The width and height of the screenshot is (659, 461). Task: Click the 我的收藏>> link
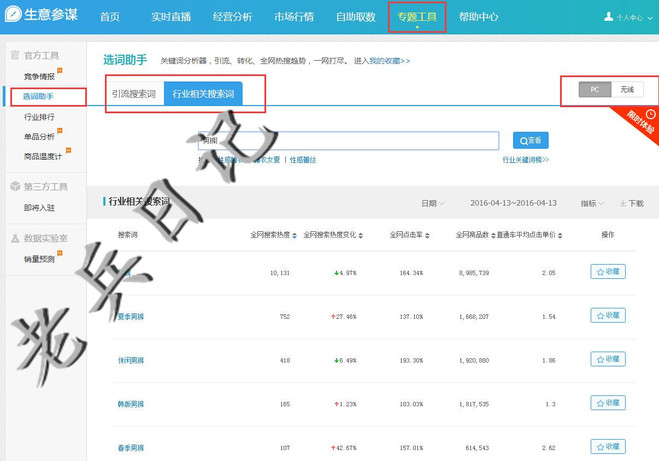point(389,61)
